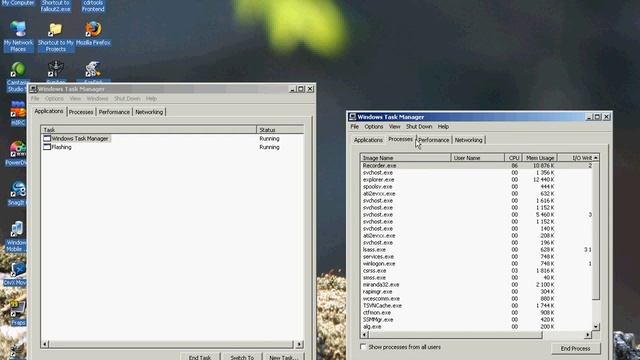
Task: Click the Status column header in Applications list
Action: tap(280, 130)
